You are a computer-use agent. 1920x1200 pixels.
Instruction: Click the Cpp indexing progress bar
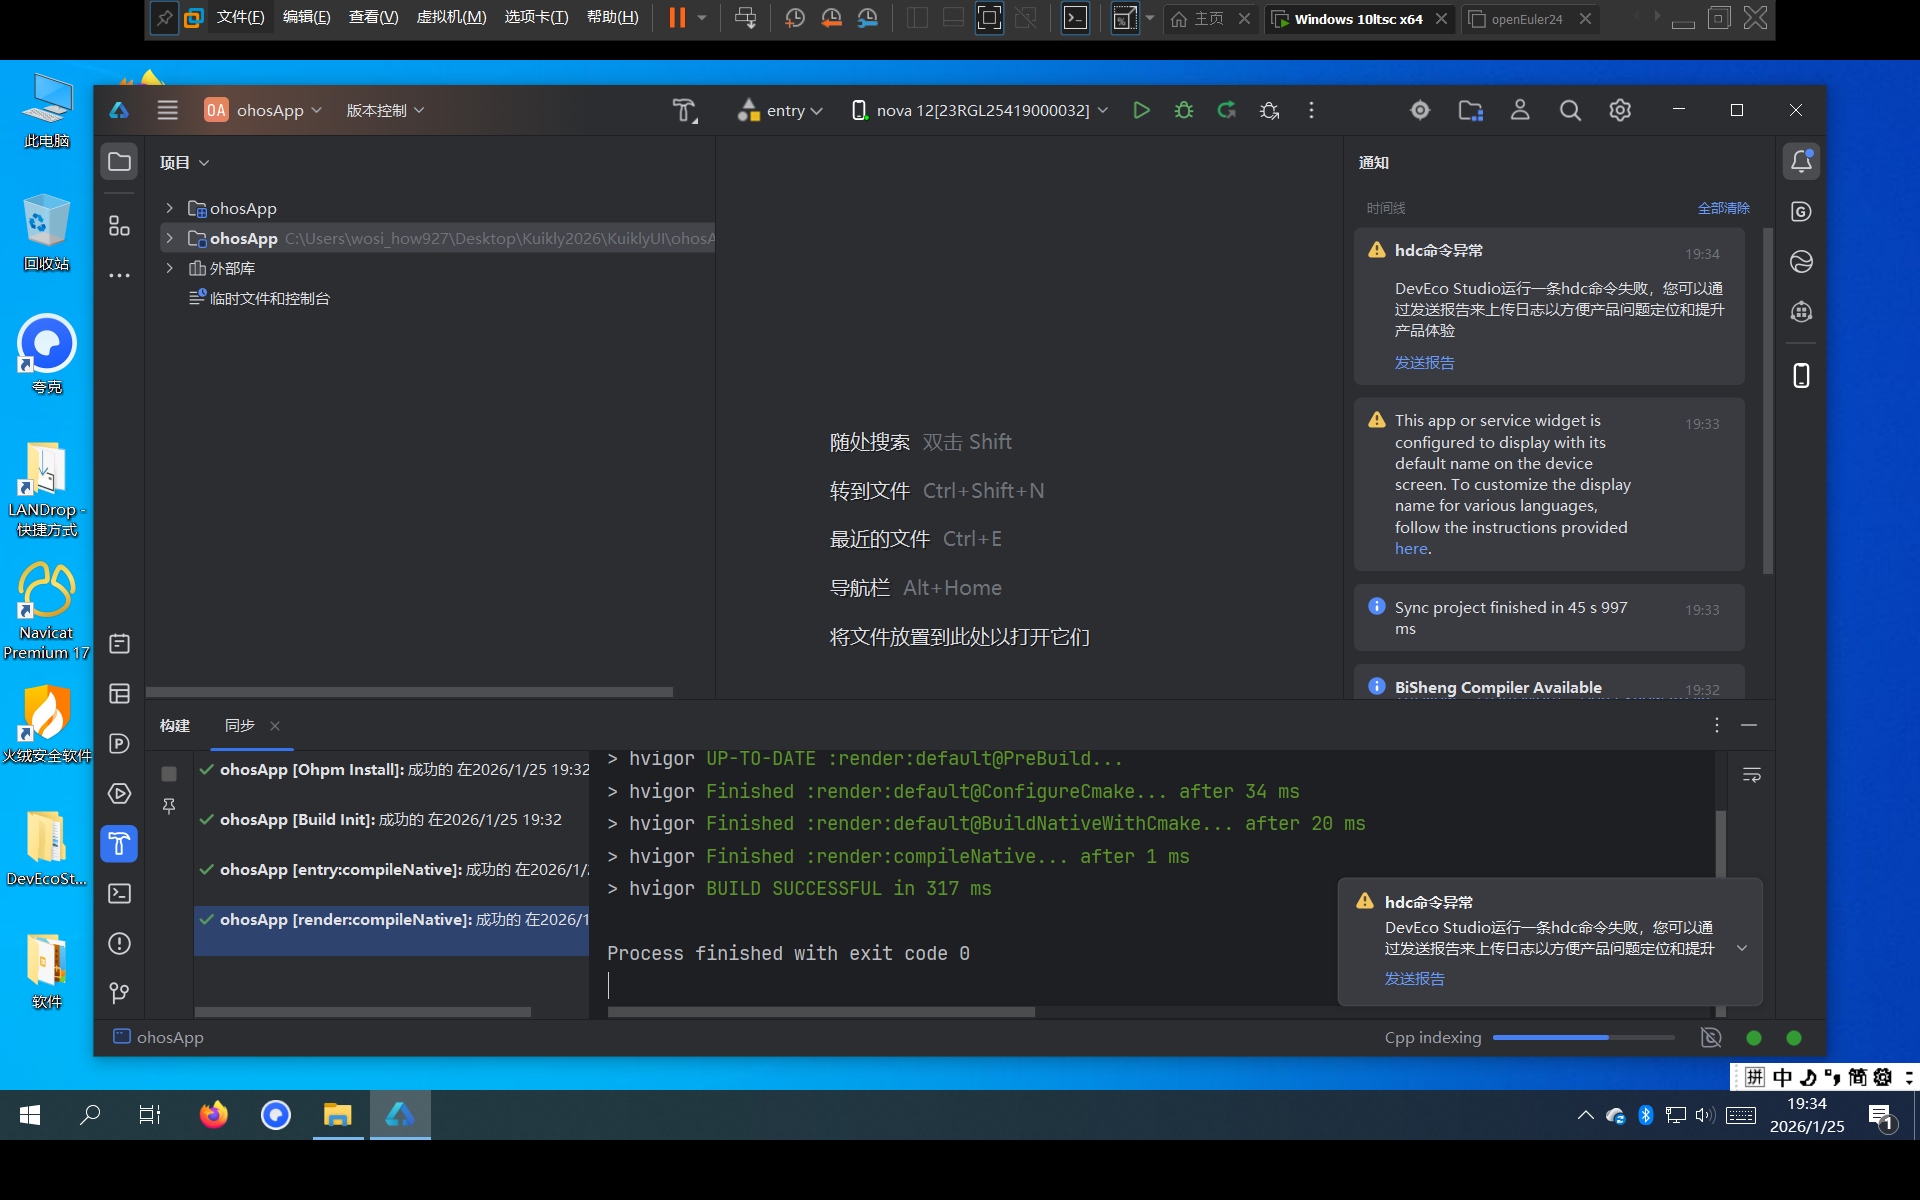pyautogui.click(x=1583, y=1037)
